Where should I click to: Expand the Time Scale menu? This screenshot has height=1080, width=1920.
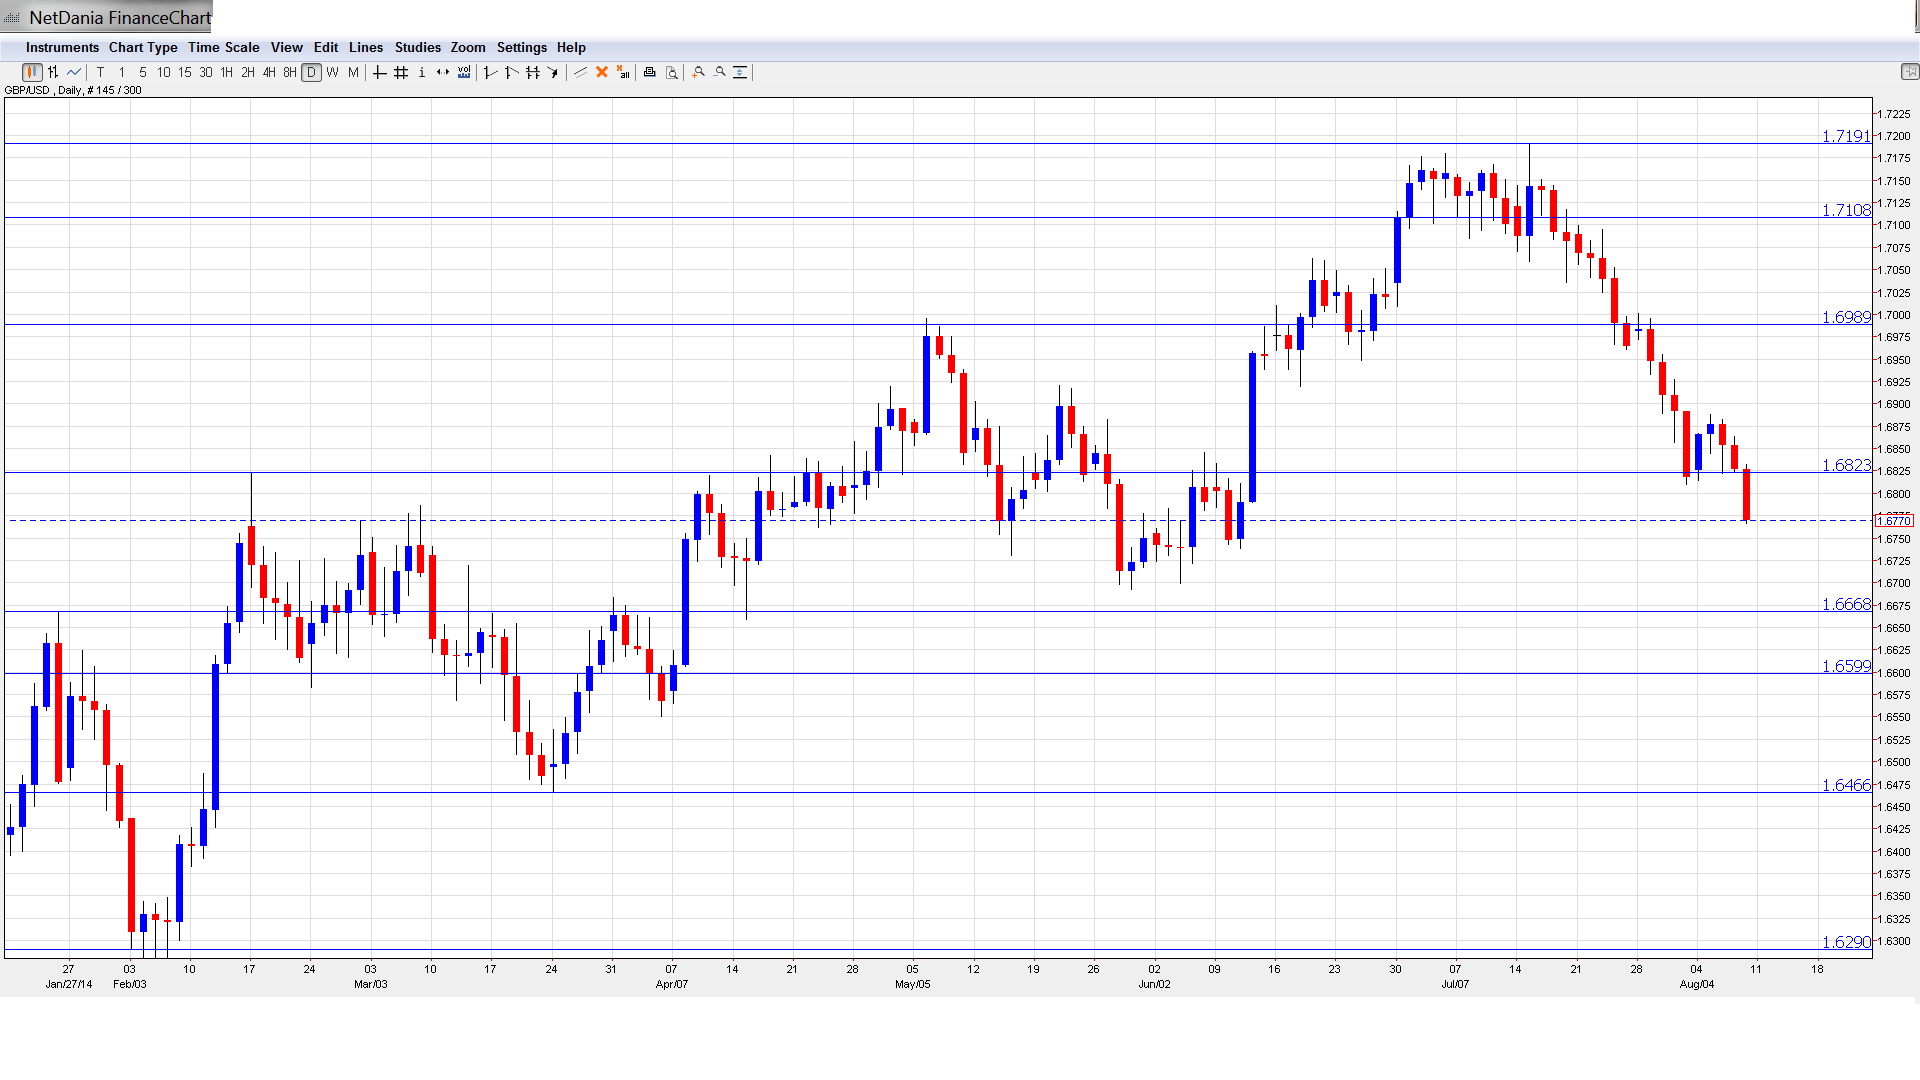pyautogui.click(x=223, y=47)
